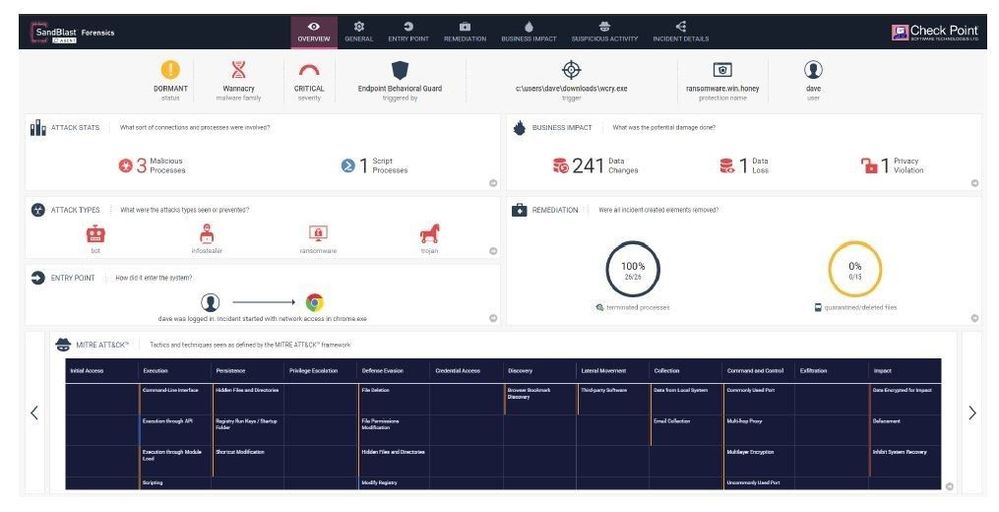The image size is (999, 512).
Task: Click the Privacy Violation unlocked padlock icon
Action: (x=869, y=166)
